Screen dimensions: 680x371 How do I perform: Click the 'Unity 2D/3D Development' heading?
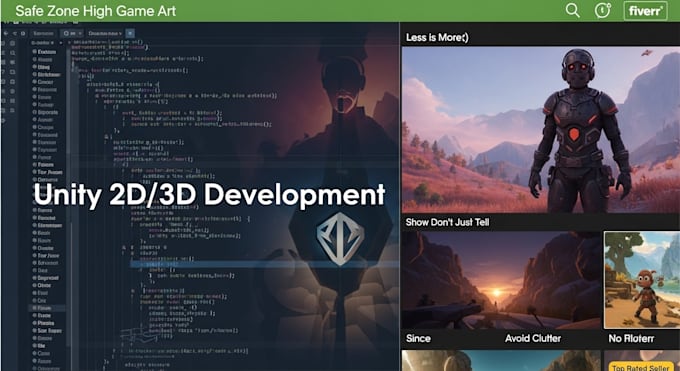[209, 195]
